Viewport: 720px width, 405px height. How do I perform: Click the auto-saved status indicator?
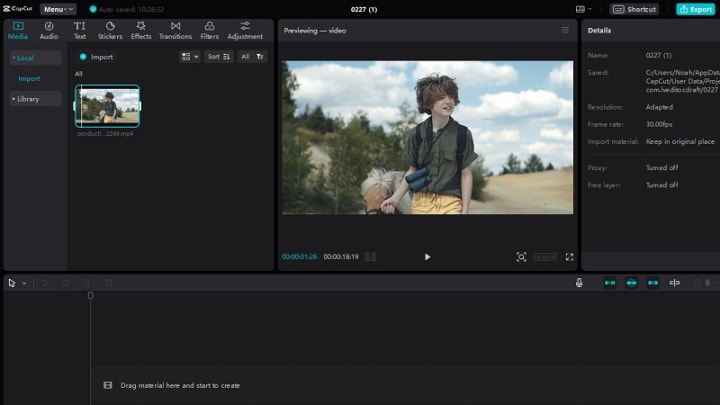pos(126,9)
